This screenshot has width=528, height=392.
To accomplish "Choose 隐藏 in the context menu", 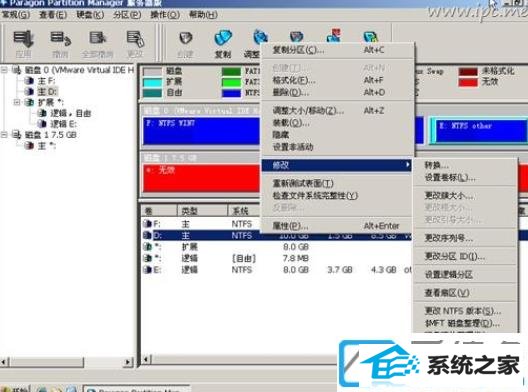I will (337, 135).
